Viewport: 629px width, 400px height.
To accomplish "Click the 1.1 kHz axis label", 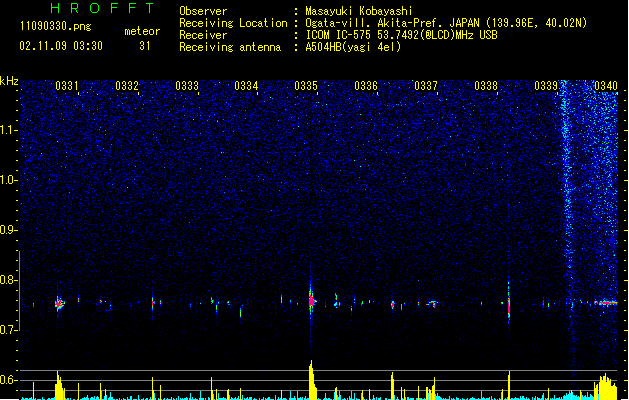I will [9, 130].
